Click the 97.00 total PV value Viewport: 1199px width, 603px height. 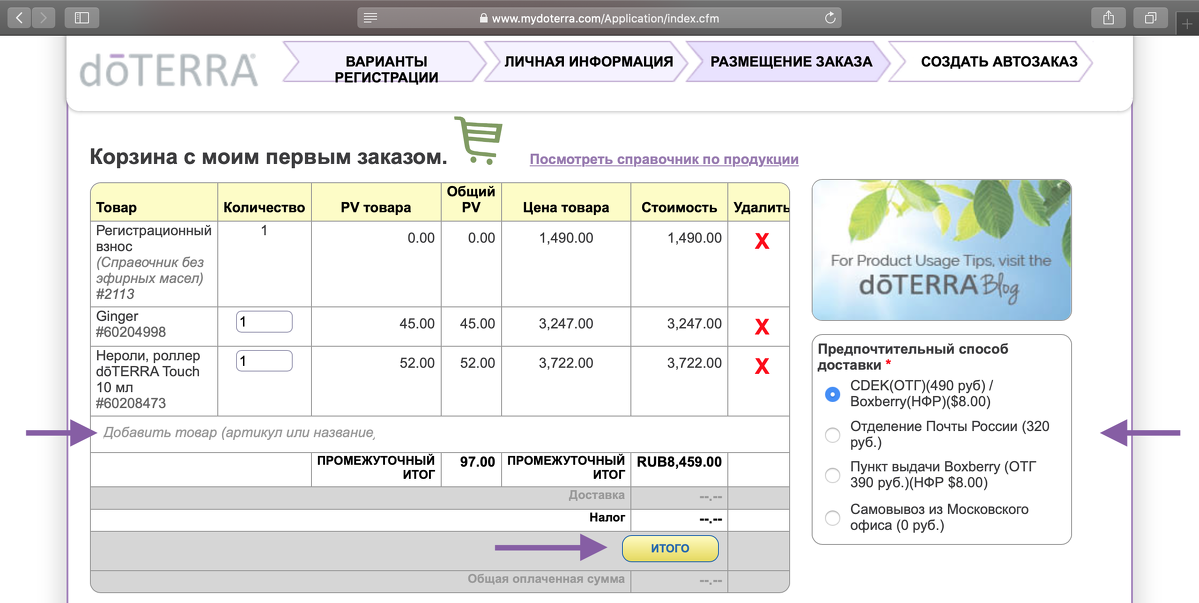click(x=477, y=462)
